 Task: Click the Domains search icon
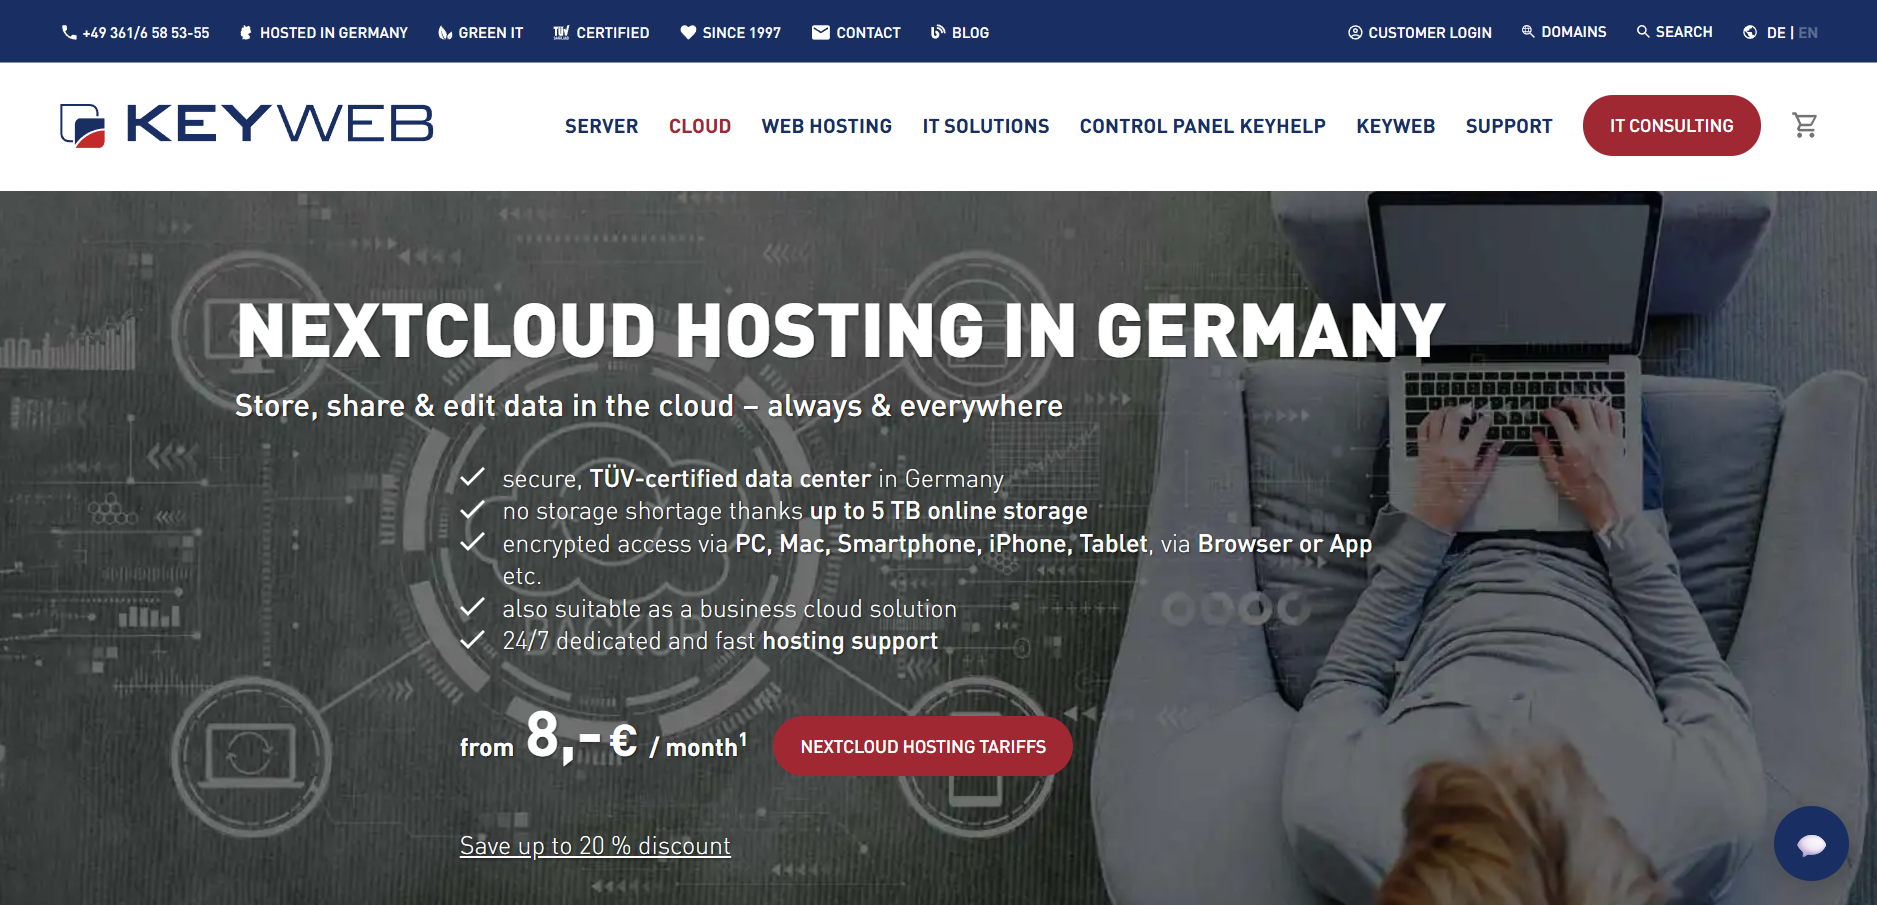[x=1528, y=32]
